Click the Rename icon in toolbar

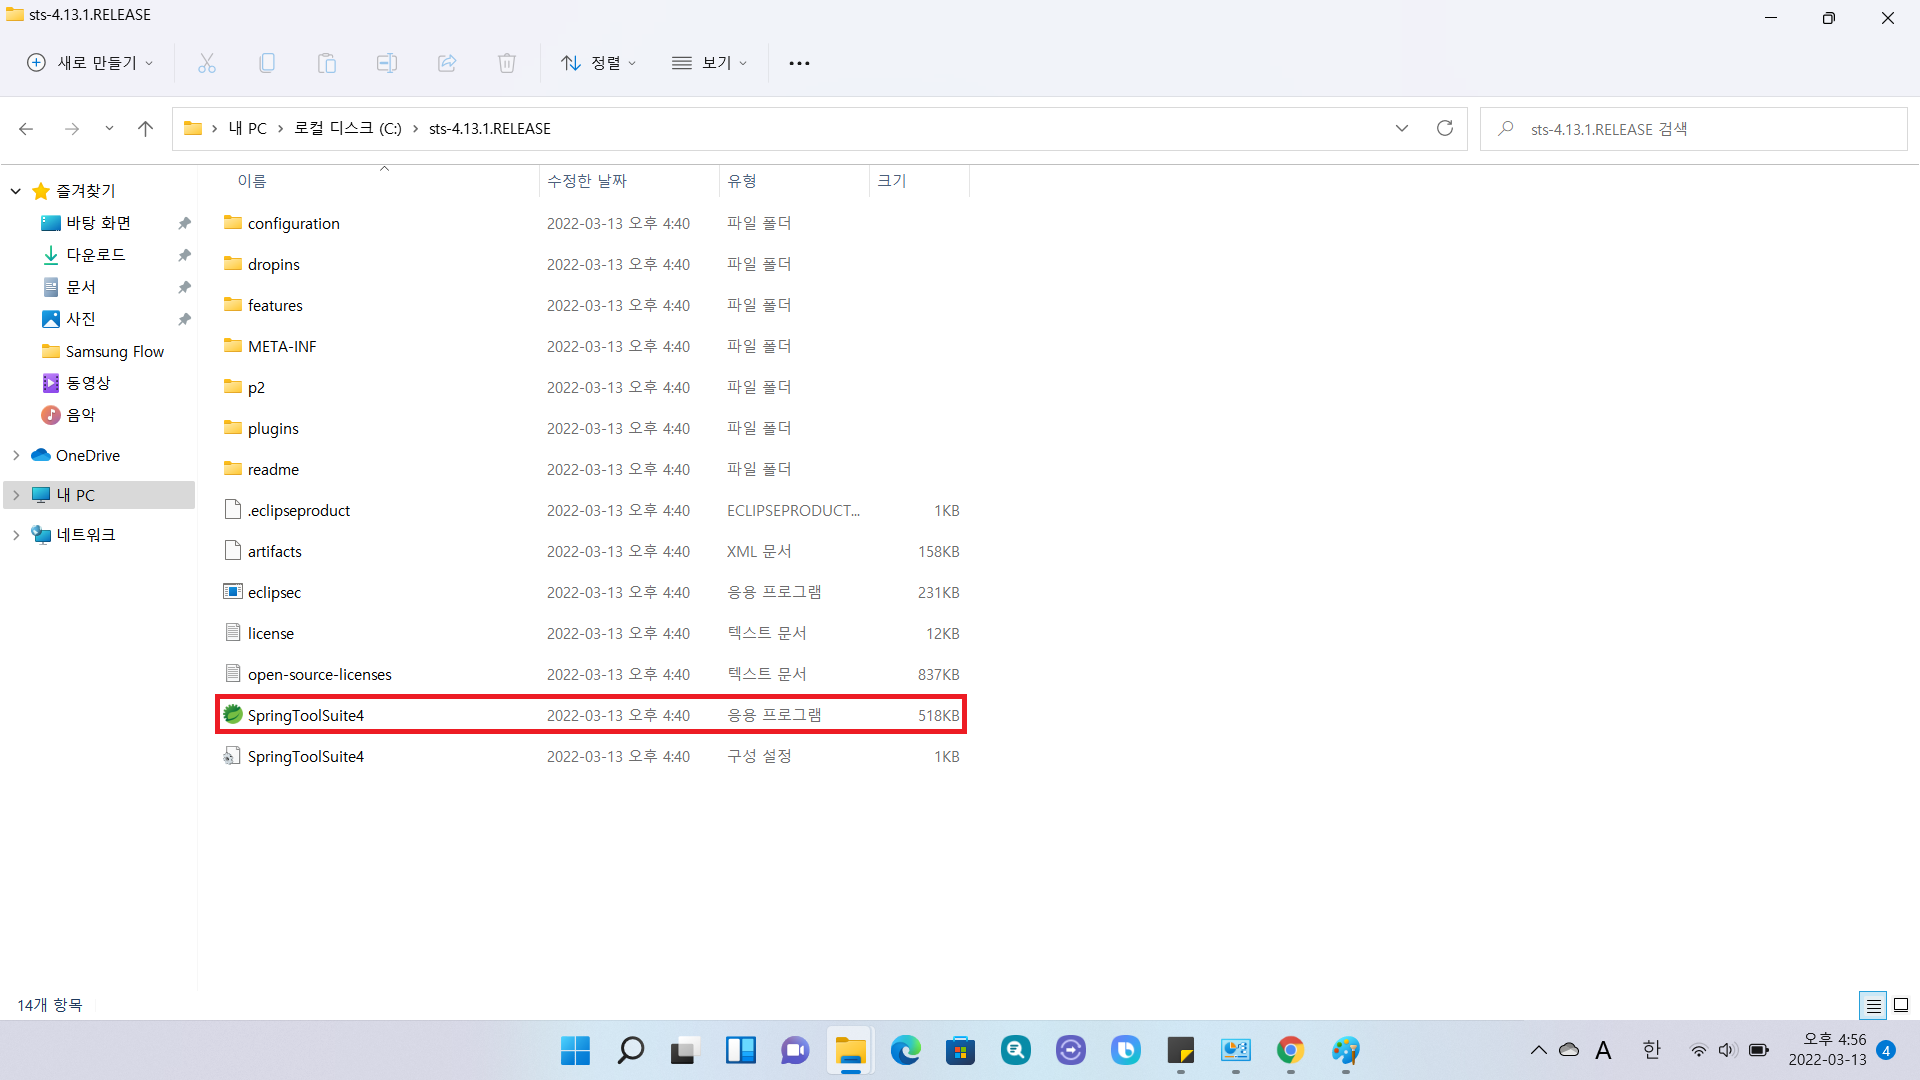point(387,63)
